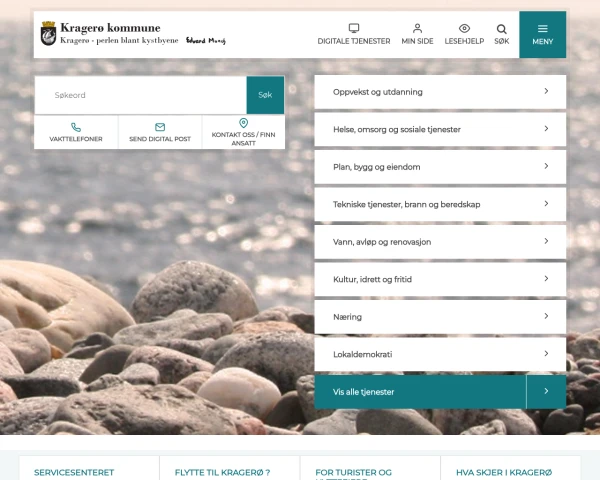This screenshot has height=480, width=600.
Task: Expand Oppvekst og utdanning chevron
Action: [546, 91]
